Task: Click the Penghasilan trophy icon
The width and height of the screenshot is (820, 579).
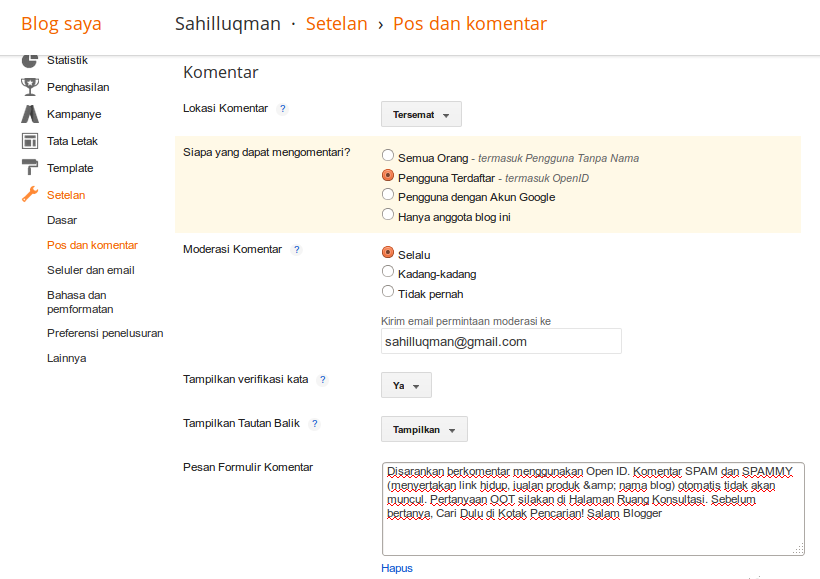Action: (30, 87)
